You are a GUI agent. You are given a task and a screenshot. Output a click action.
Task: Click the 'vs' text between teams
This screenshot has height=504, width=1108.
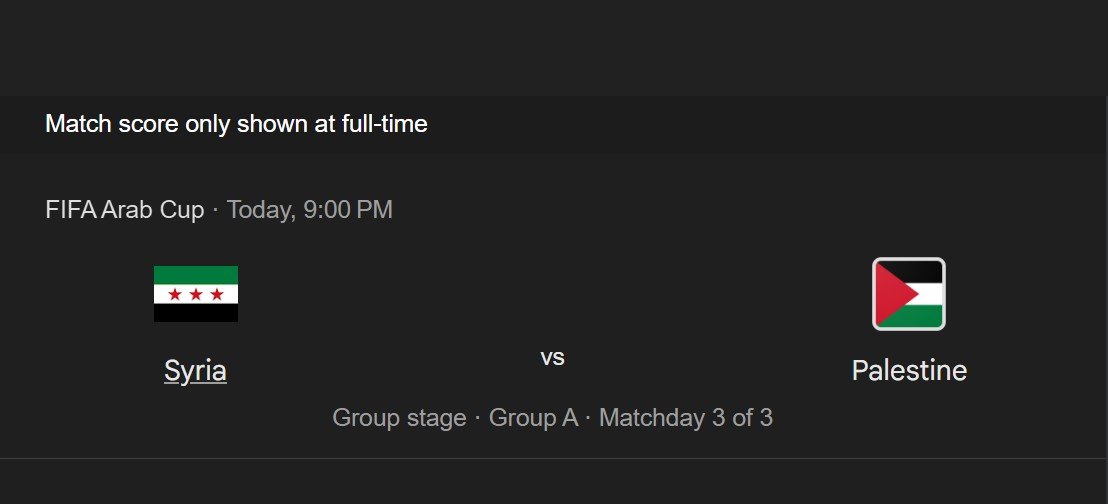tap(552, 357)
